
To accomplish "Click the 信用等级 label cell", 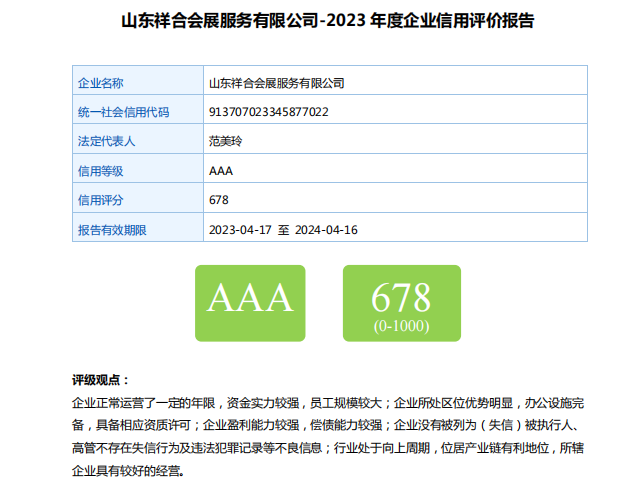I will [138, 168].
